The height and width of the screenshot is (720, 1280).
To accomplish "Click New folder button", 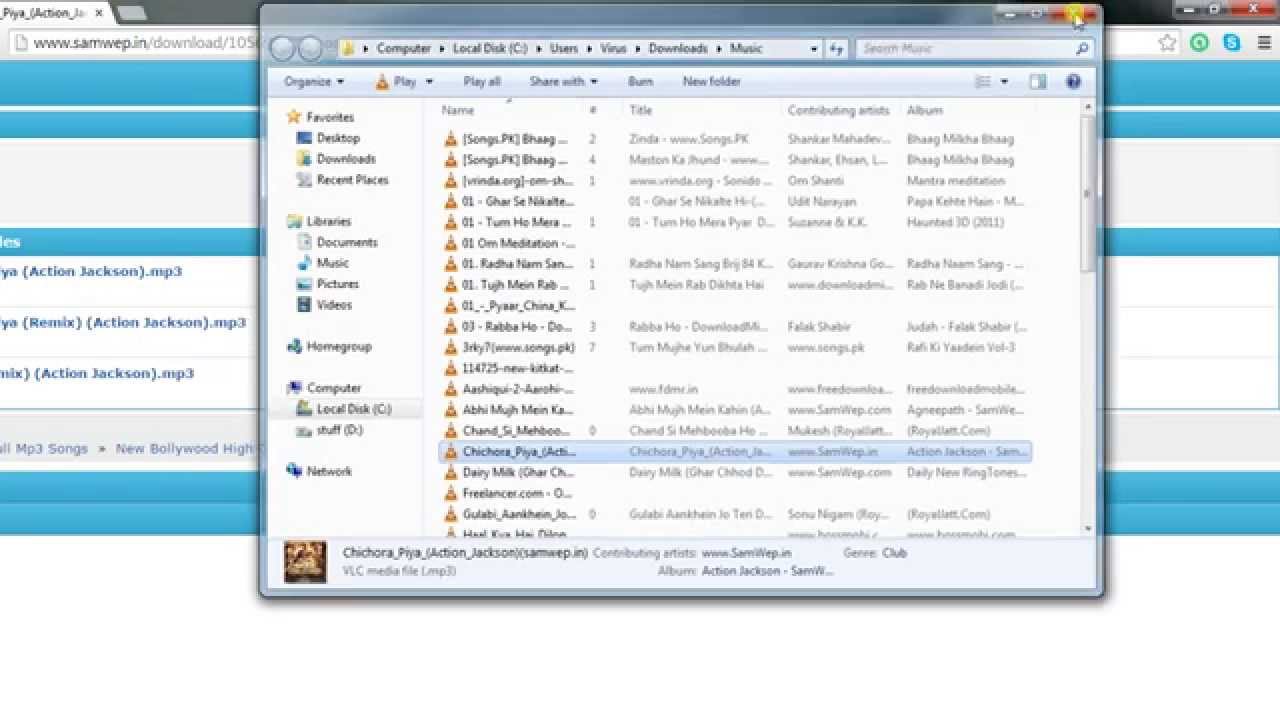I will [x=711, y=82].
